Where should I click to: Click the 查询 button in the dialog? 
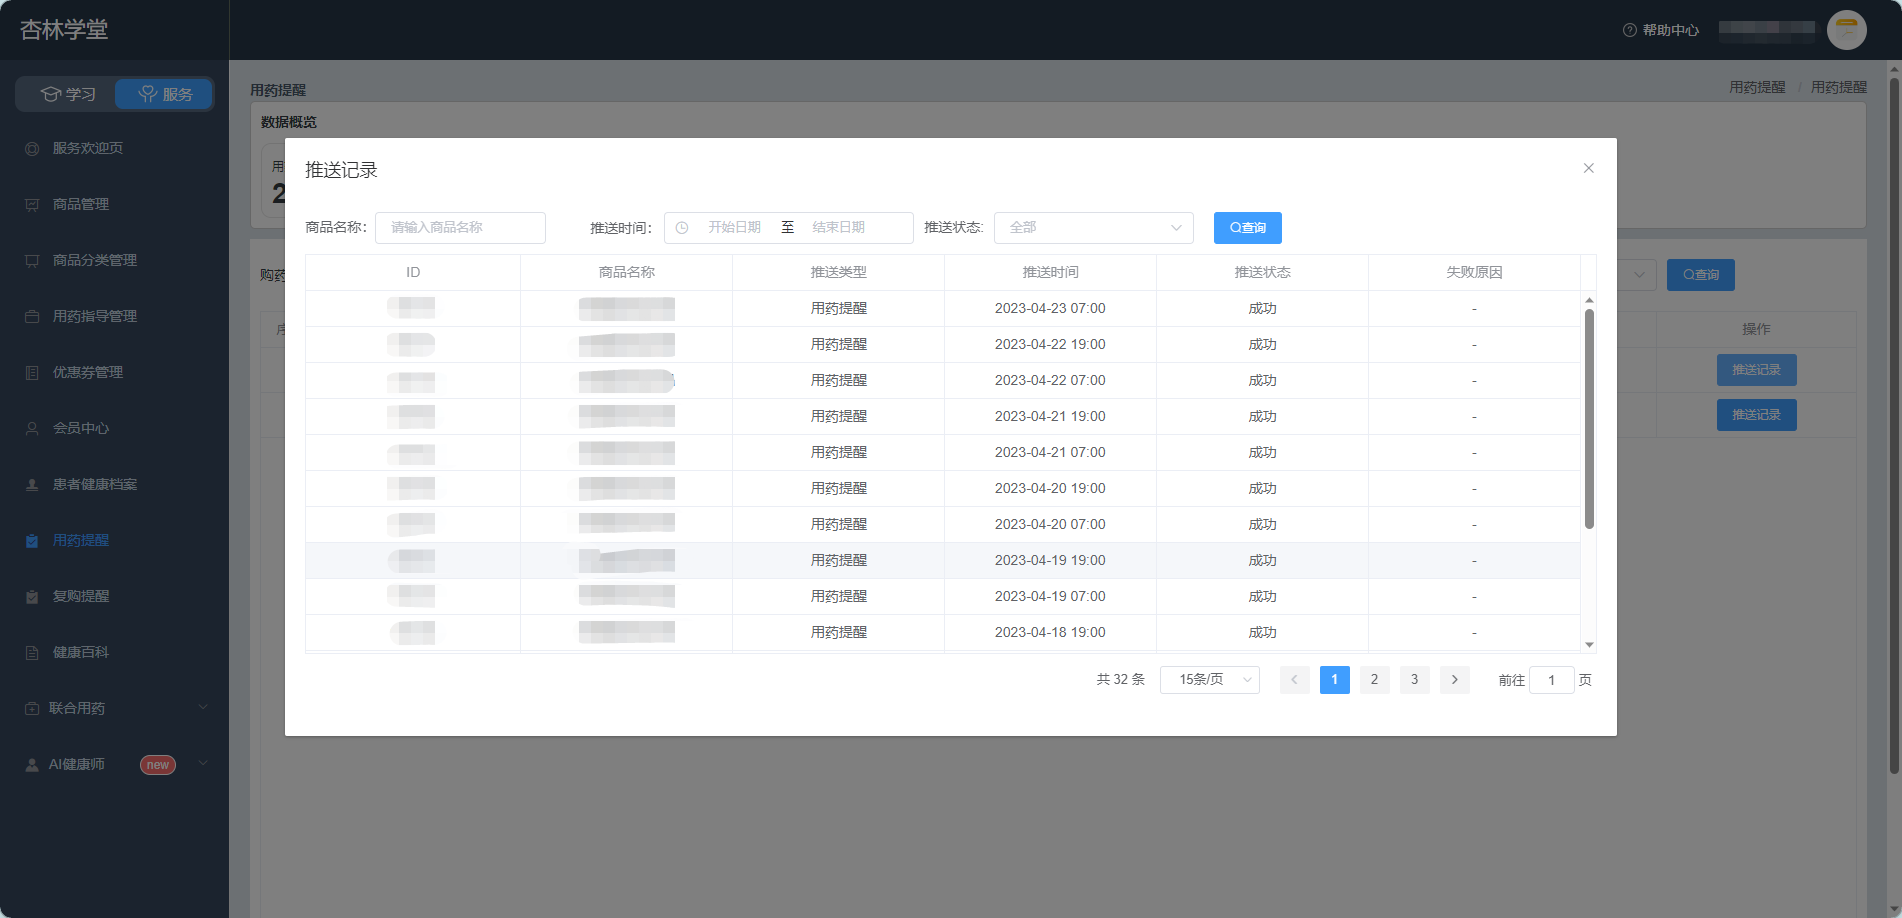(x=1248, y=228)
